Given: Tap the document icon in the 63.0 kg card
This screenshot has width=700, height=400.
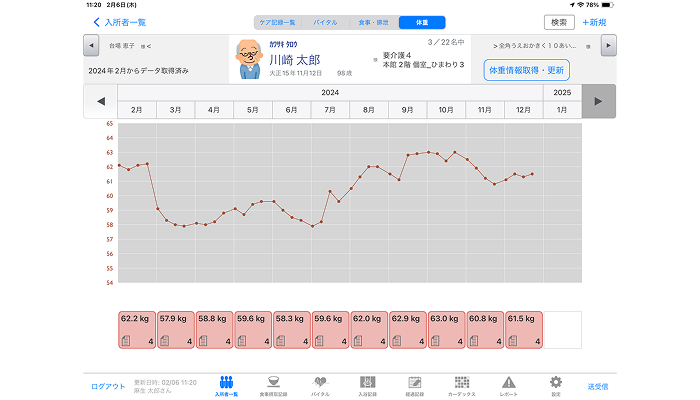Looking at the screenshot, I should coord(435,341).
